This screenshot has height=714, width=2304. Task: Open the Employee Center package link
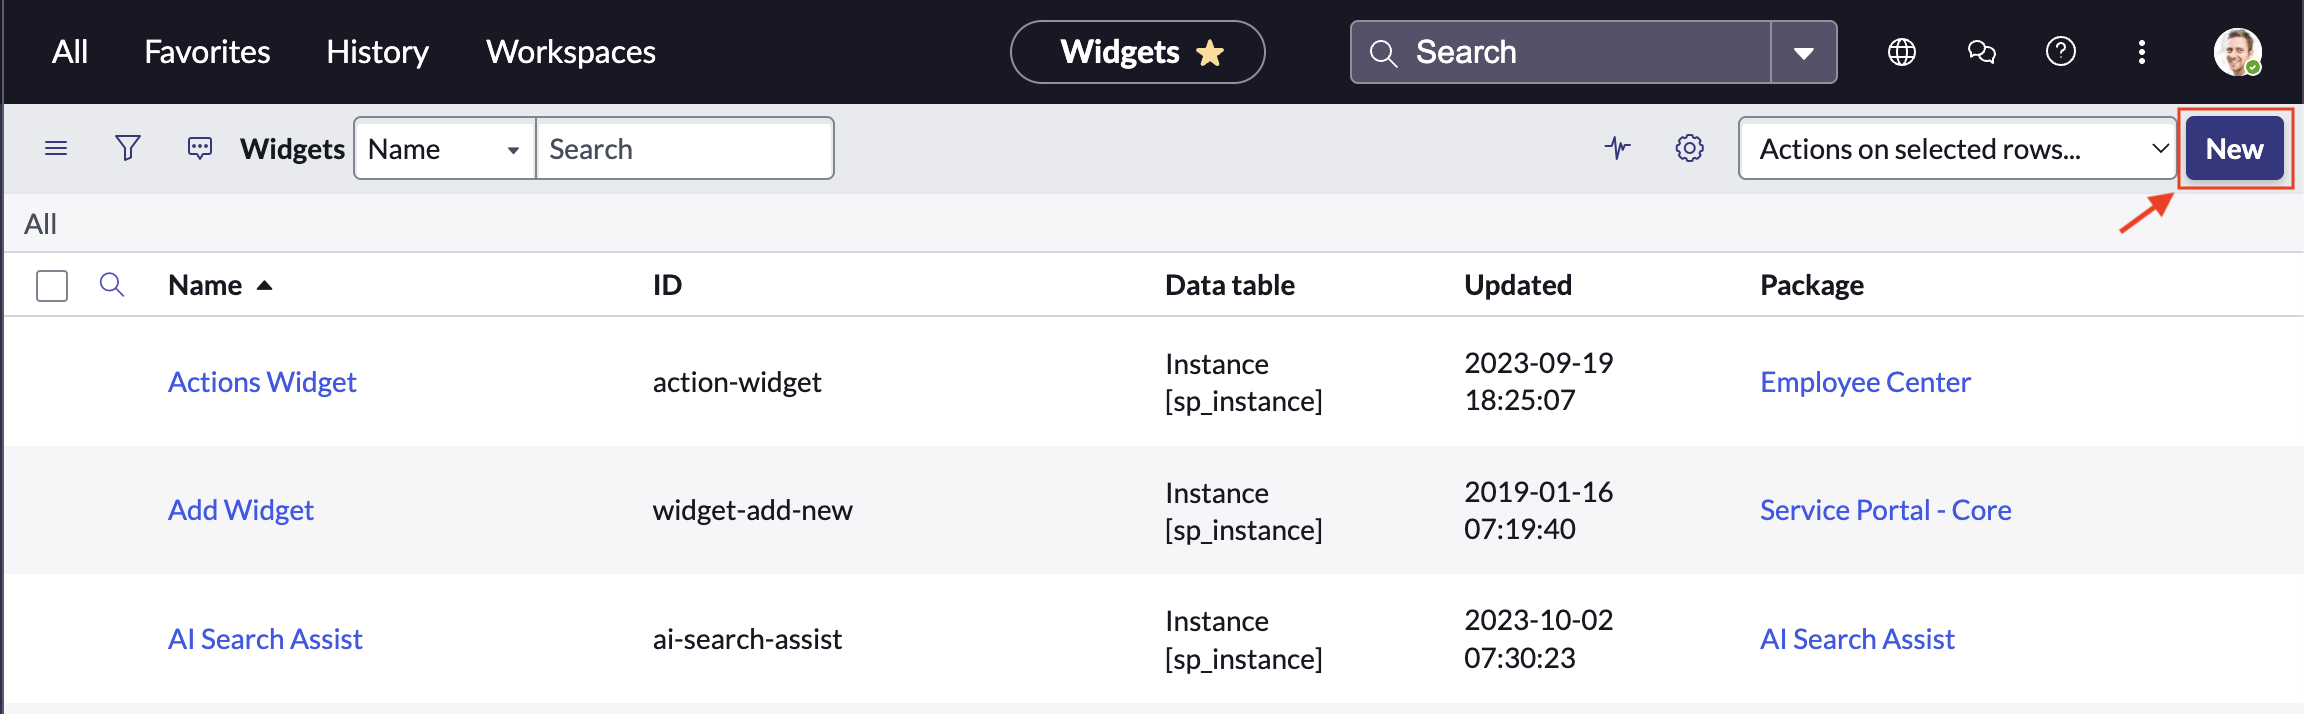[x=1865, y=382]
